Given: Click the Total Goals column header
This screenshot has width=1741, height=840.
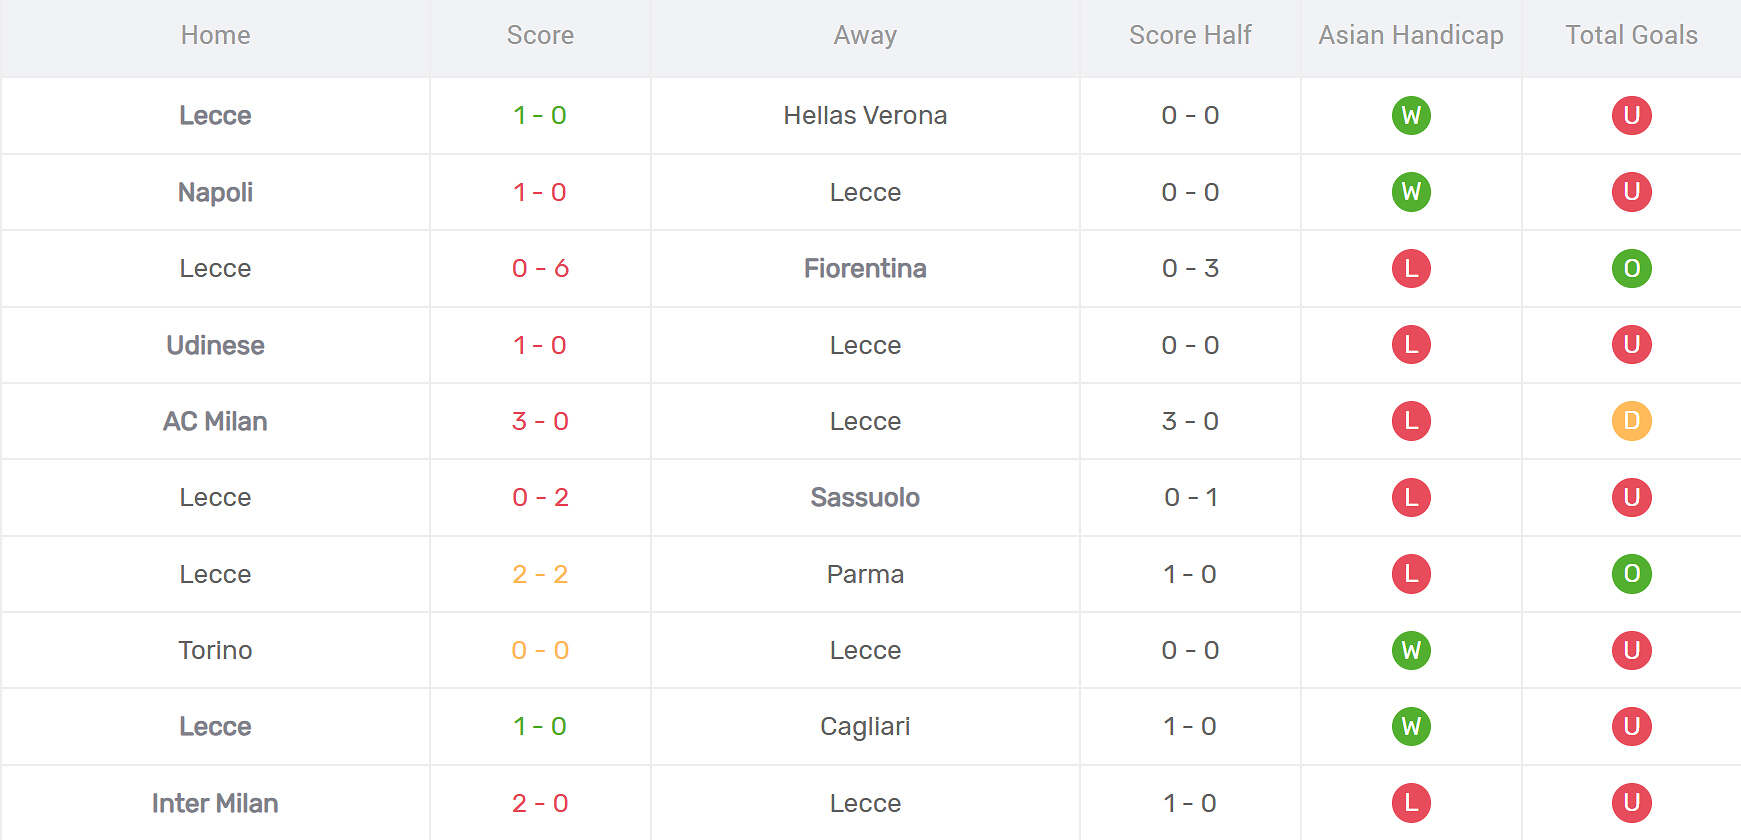Looking at the screenshot, I should [x=1631, y=35].
